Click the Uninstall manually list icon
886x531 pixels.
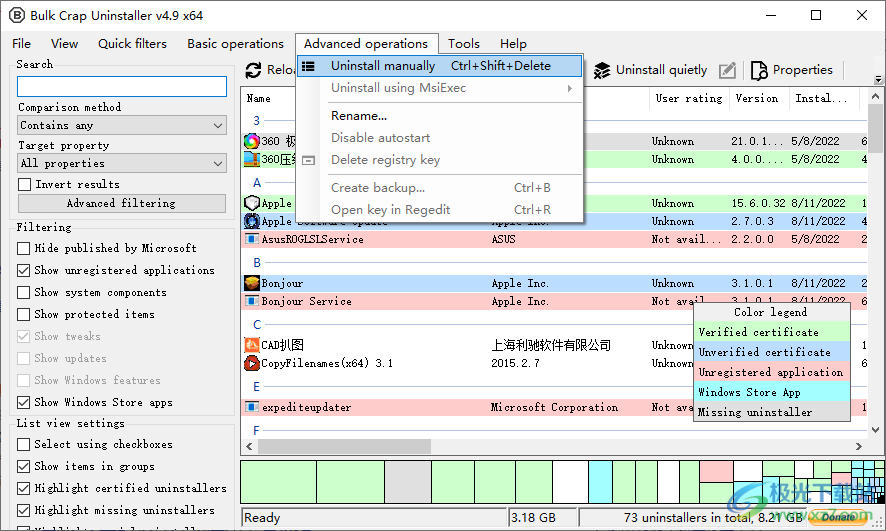tap(308, 66)
